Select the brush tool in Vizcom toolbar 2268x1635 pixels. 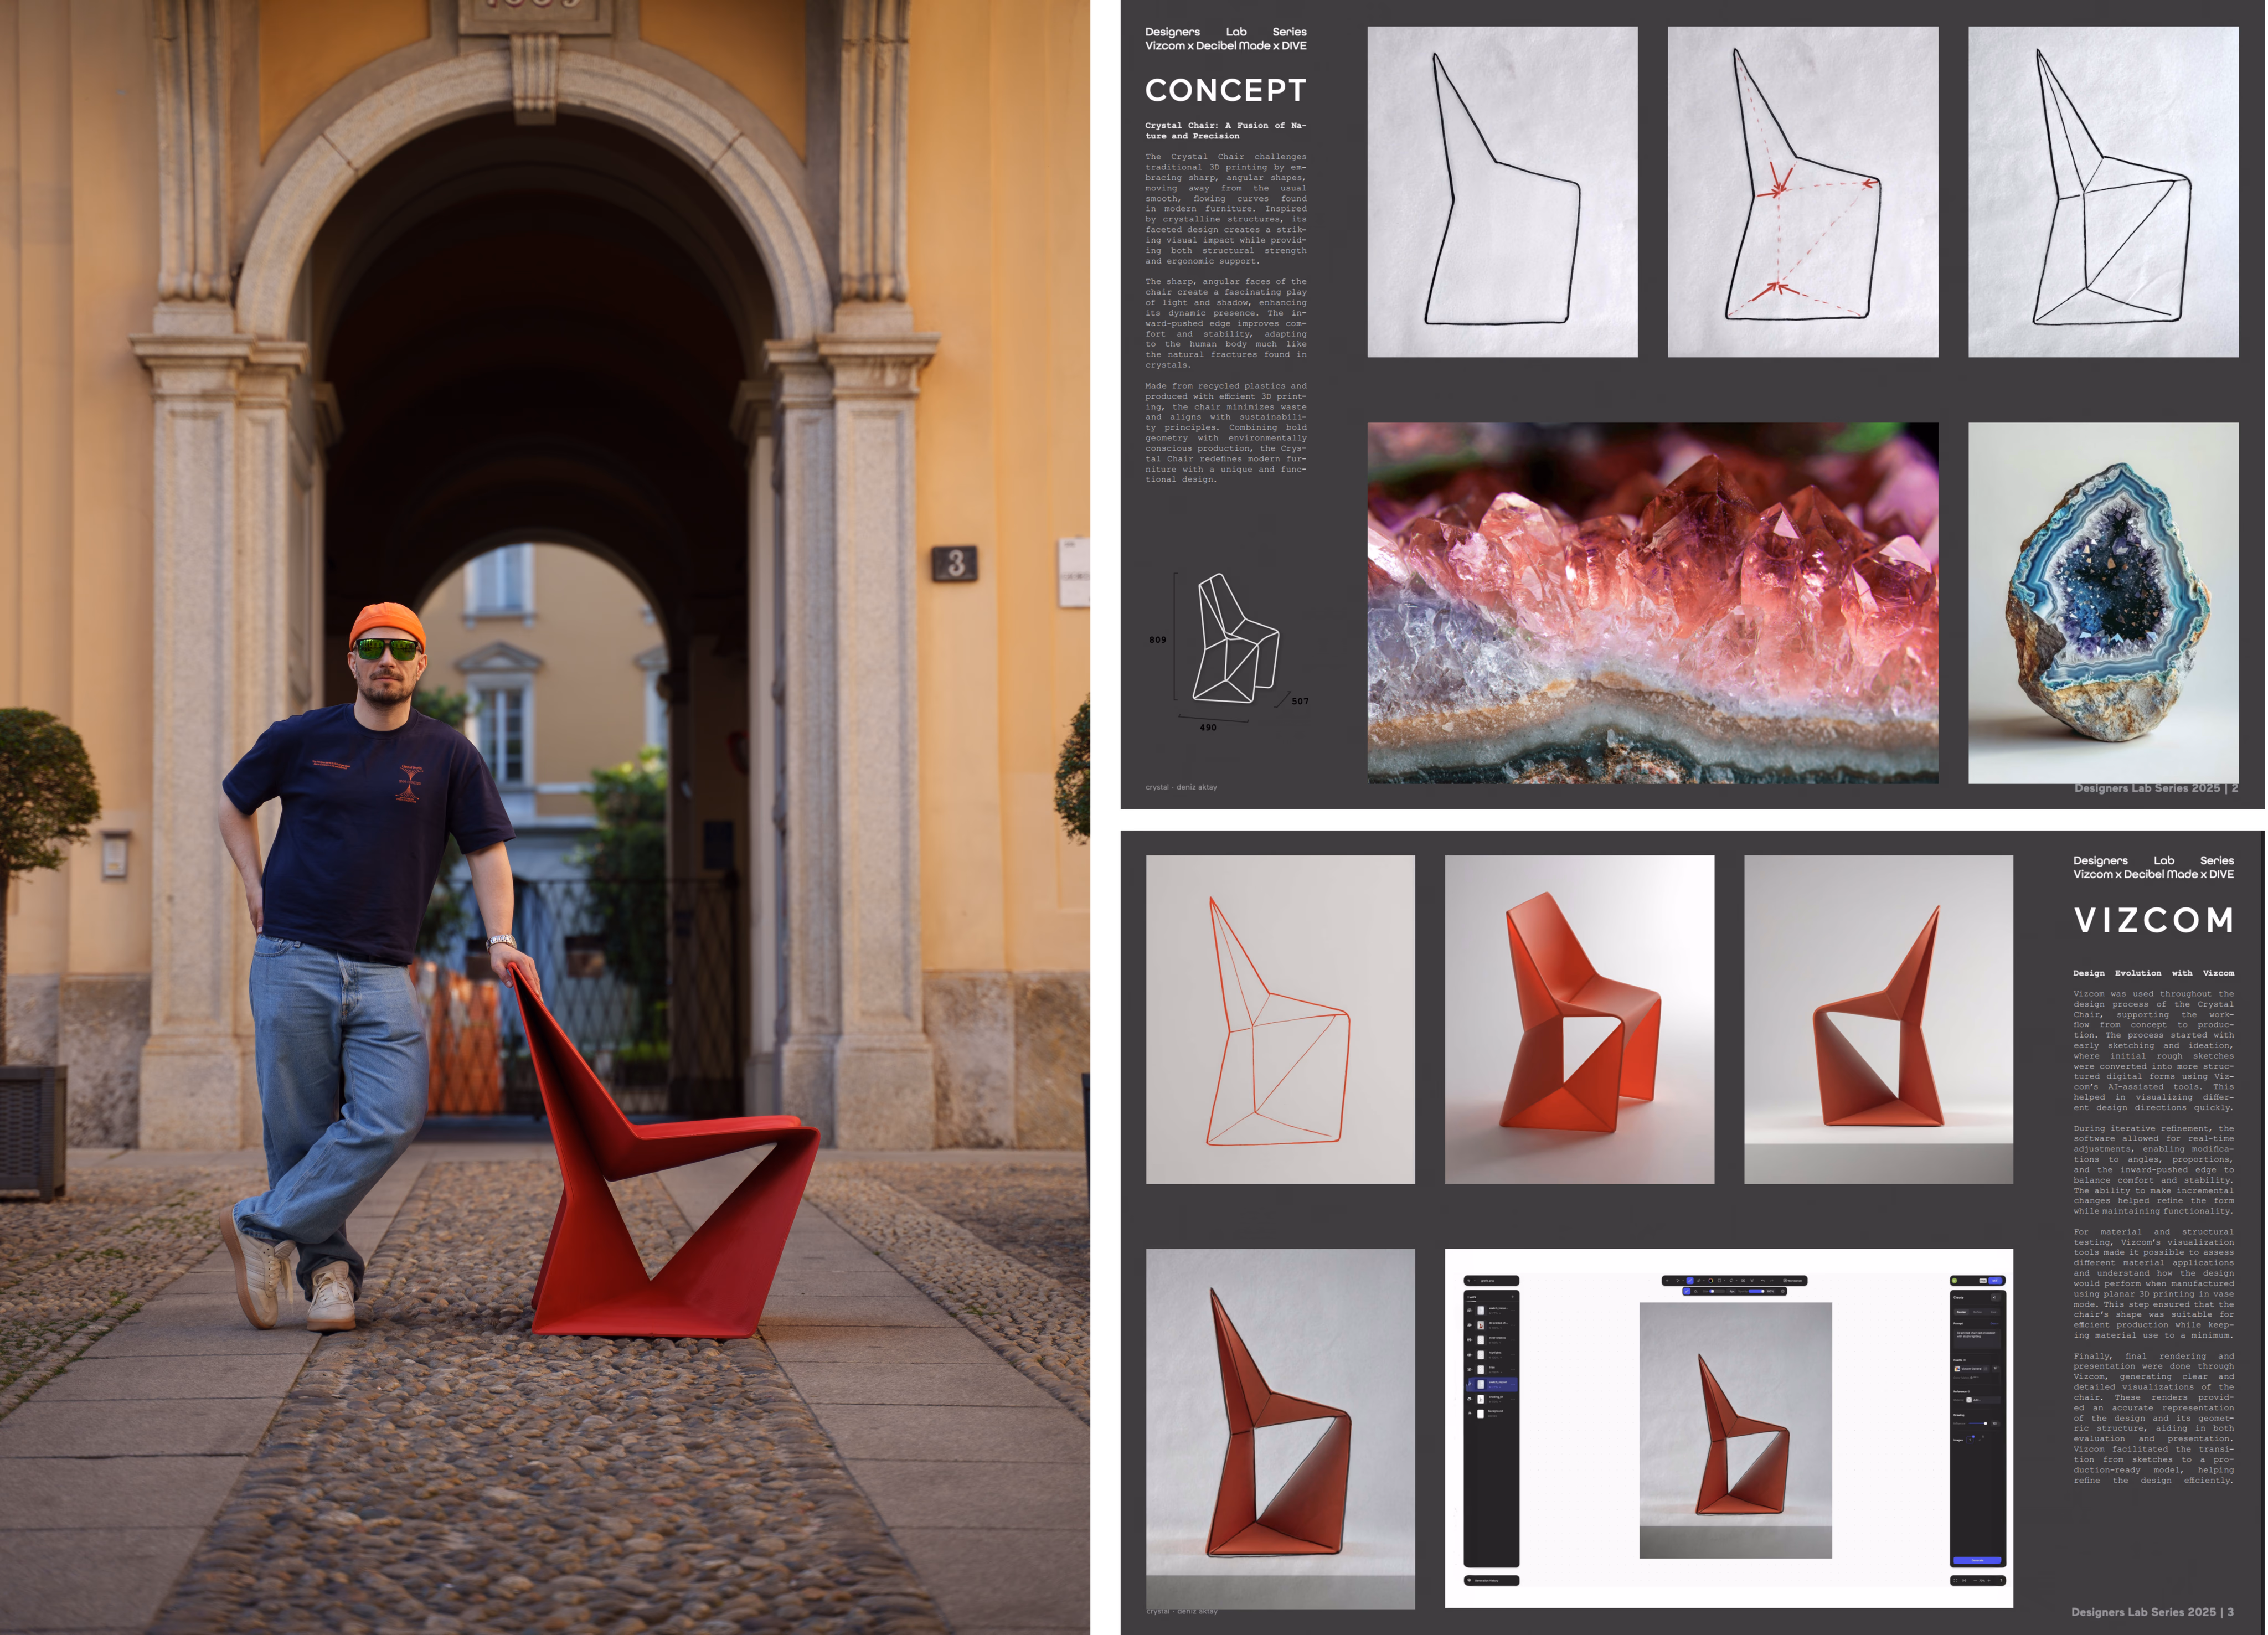(x=1690, y=1281)
